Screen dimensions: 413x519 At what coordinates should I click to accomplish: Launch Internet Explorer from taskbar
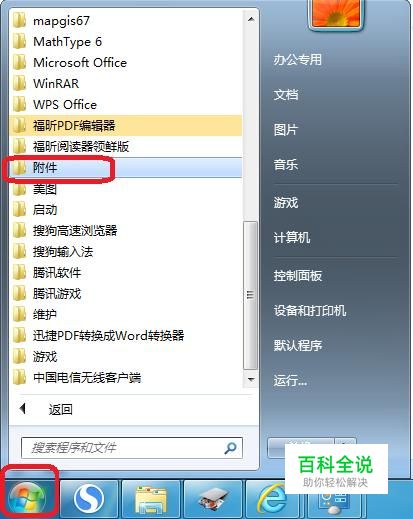pyautogui.click(x=273, y=499)
